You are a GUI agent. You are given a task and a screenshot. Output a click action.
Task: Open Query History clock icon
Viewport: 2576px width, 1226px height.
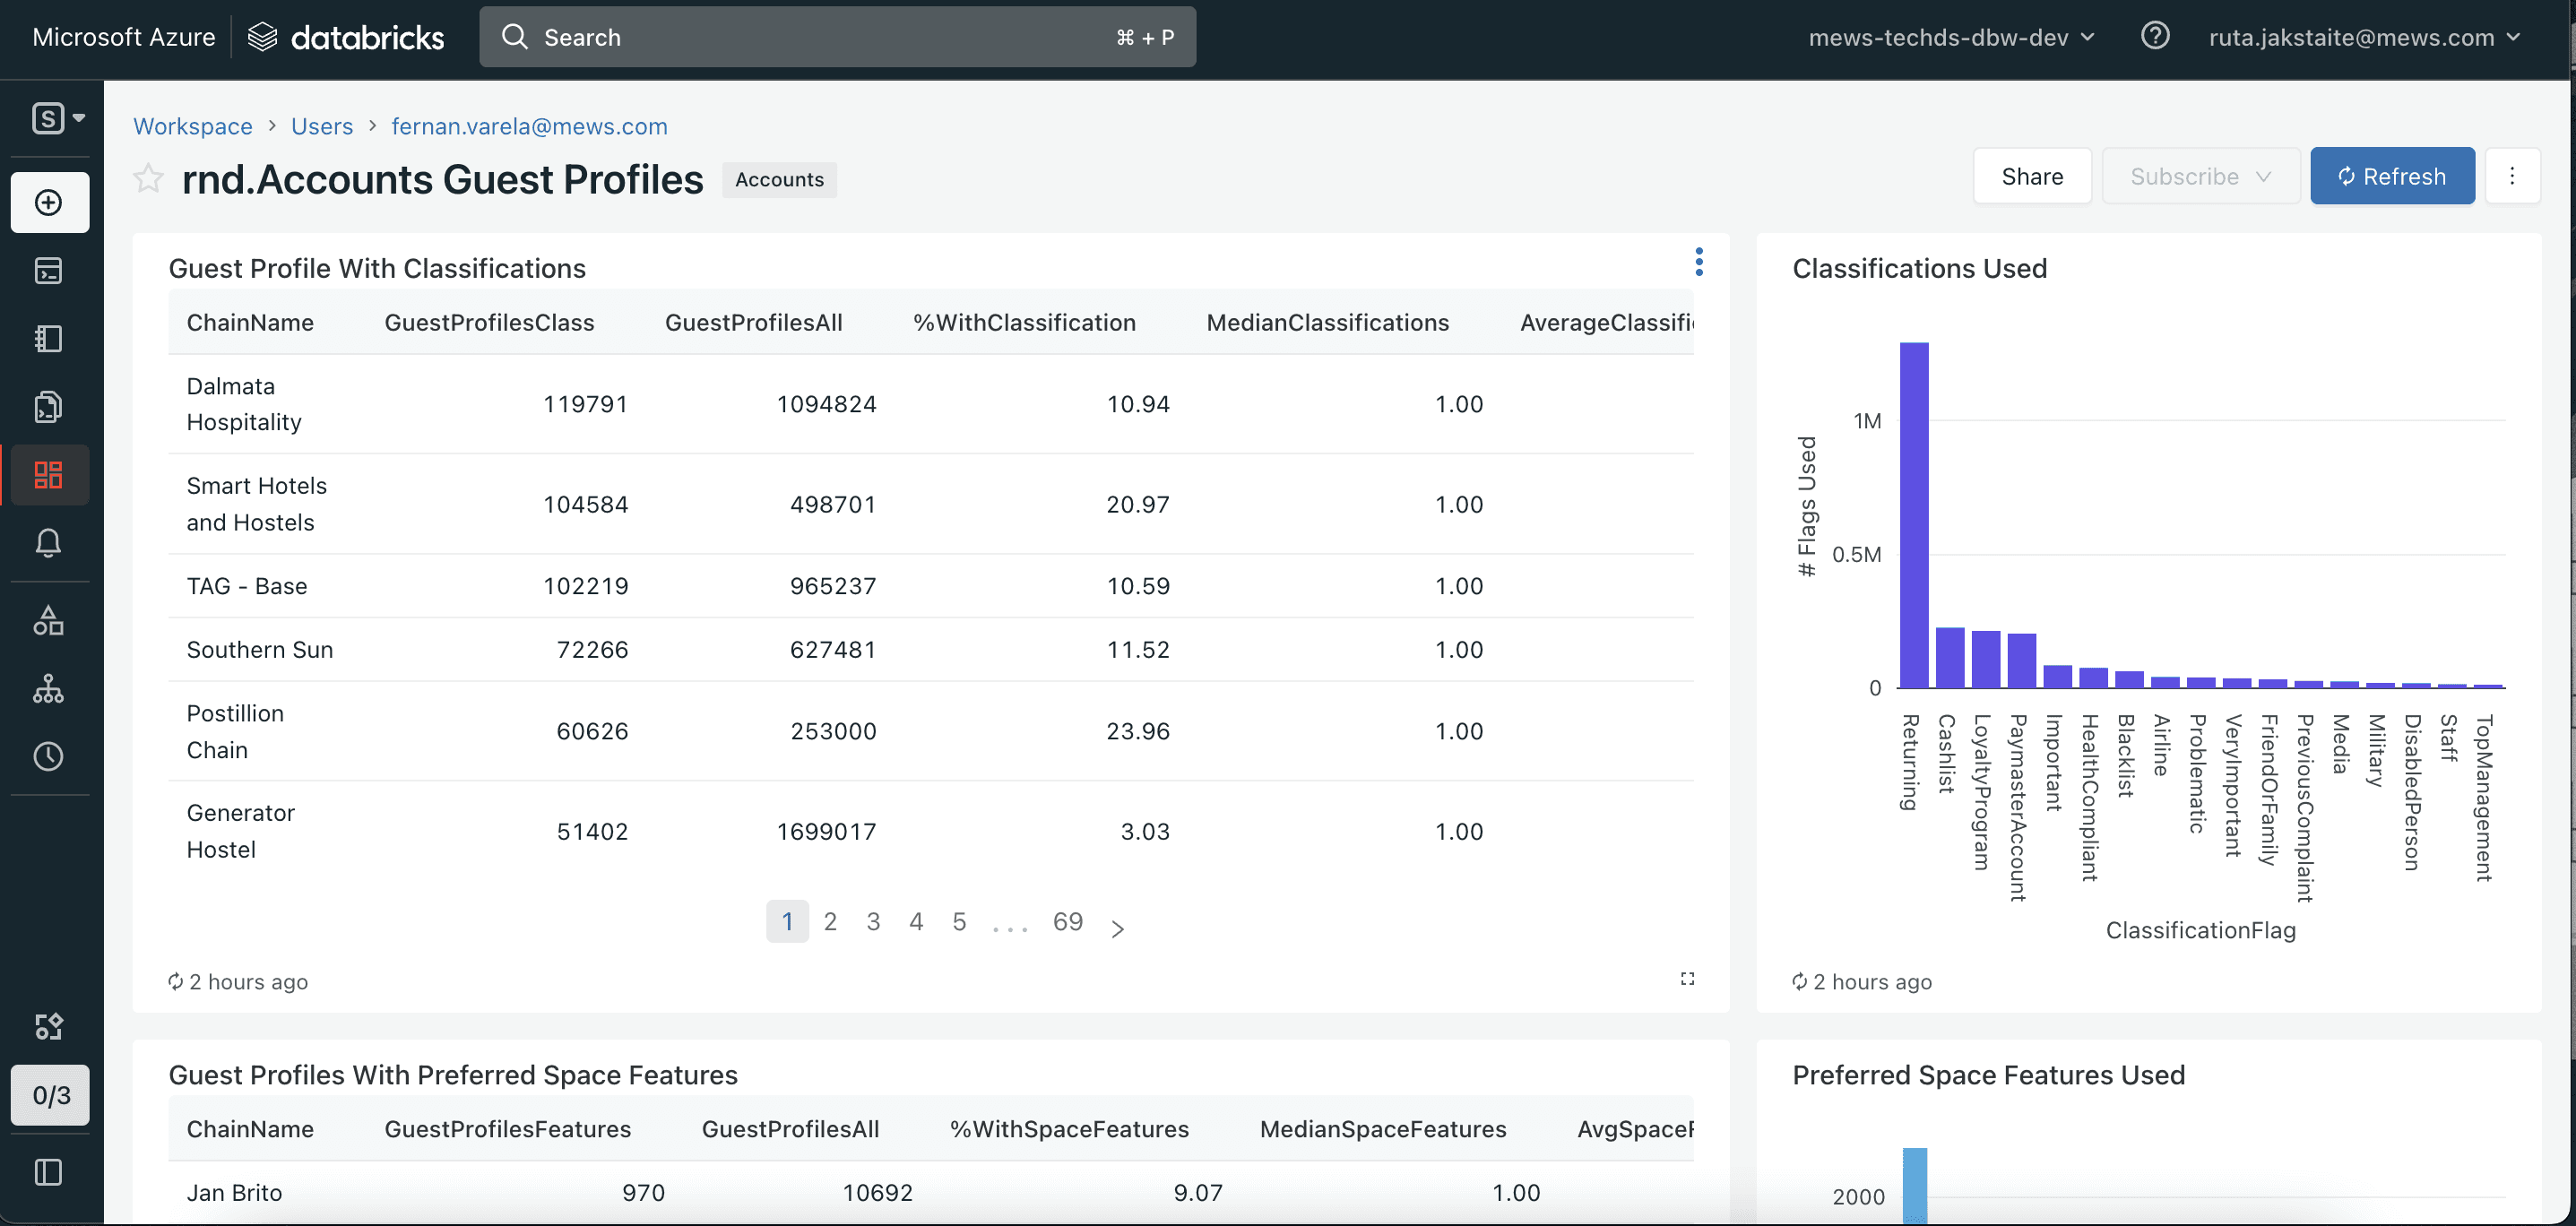point(49,756)
